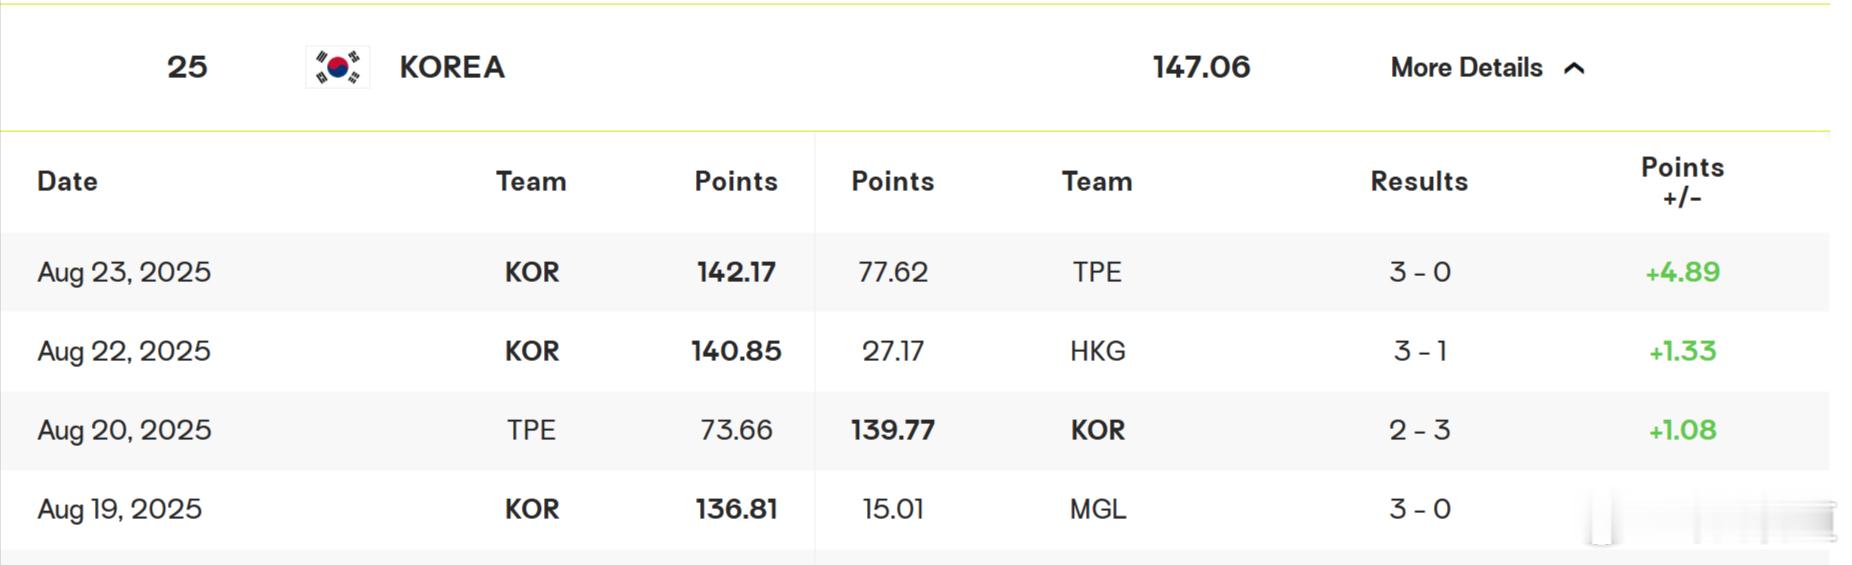
Task: Click the Results column header
Action: tap(1419, 181)
